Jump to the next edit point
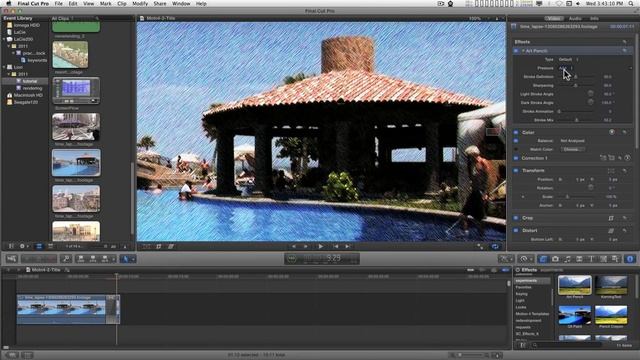 coord(348,246)
